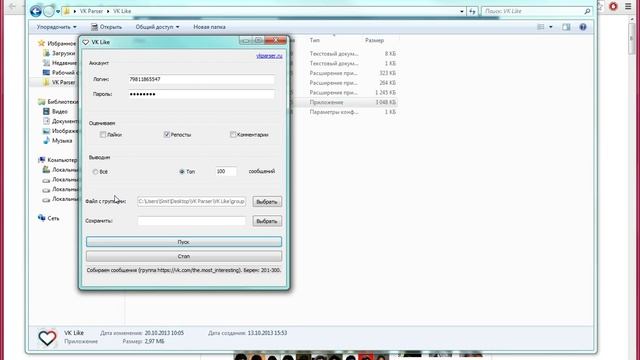Select the Приложение 3 048 КБ file row
Image resolution: width=640 pixels, height=360 pixels.
(x=345, y=102)
